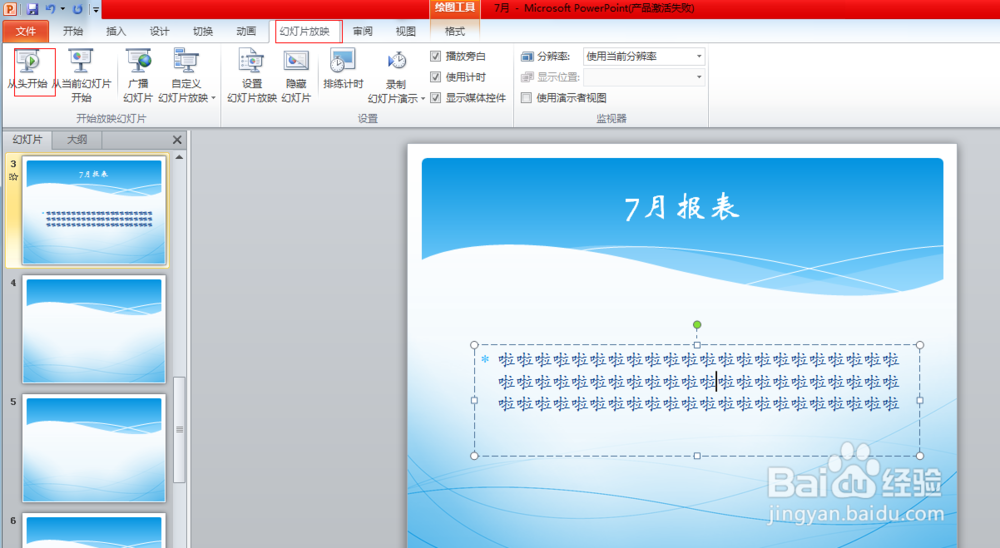The height and width of the screenshot is (548, 1000).
Task: Expand Custom Slide Show dropdown arrow
Action: tap(213, 98)
